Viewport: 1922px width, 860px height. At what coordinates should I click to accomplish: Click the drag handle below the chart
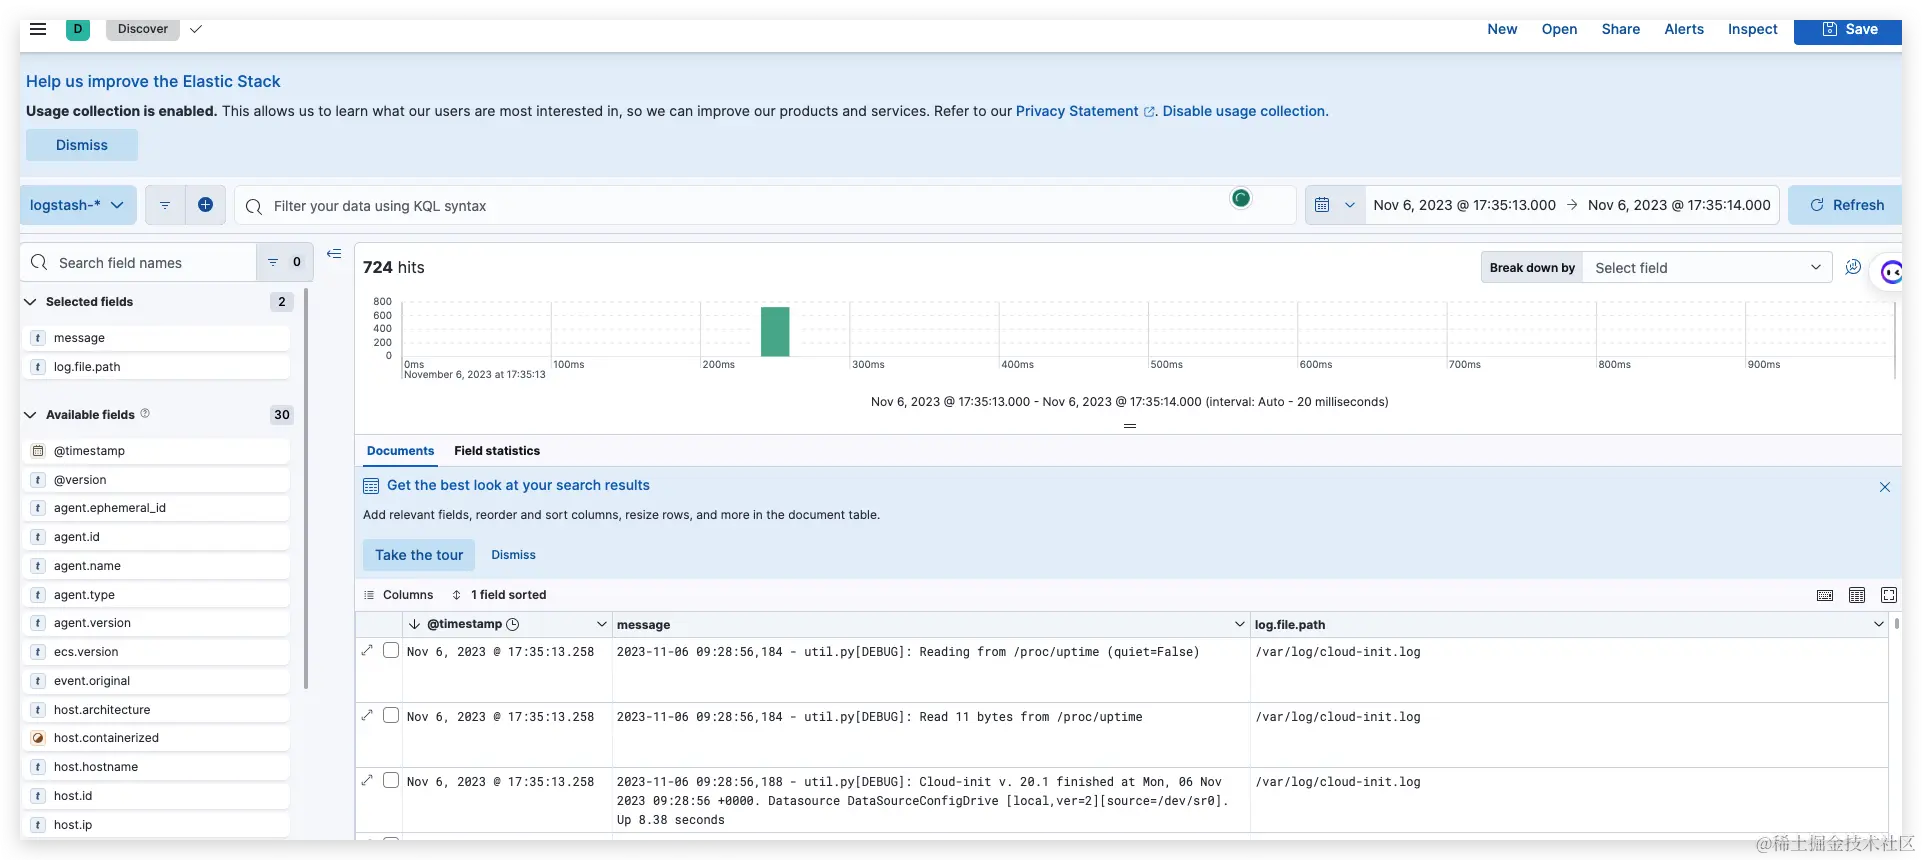point(1130,426)
